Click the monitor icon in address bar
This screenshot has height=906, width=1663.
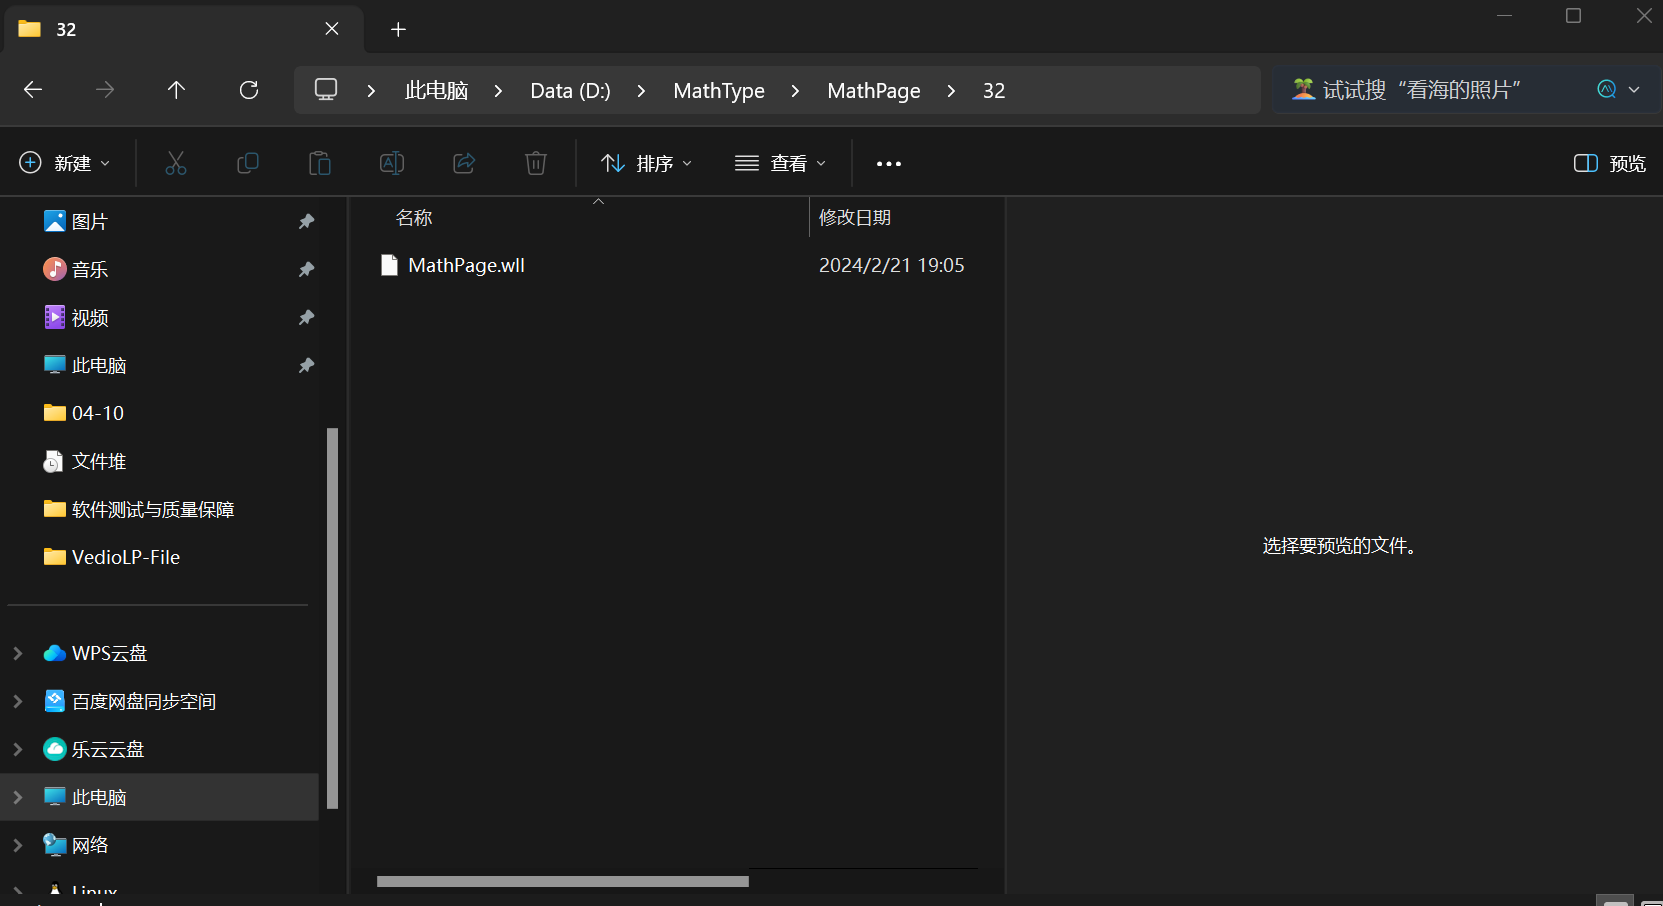(326, 90)
